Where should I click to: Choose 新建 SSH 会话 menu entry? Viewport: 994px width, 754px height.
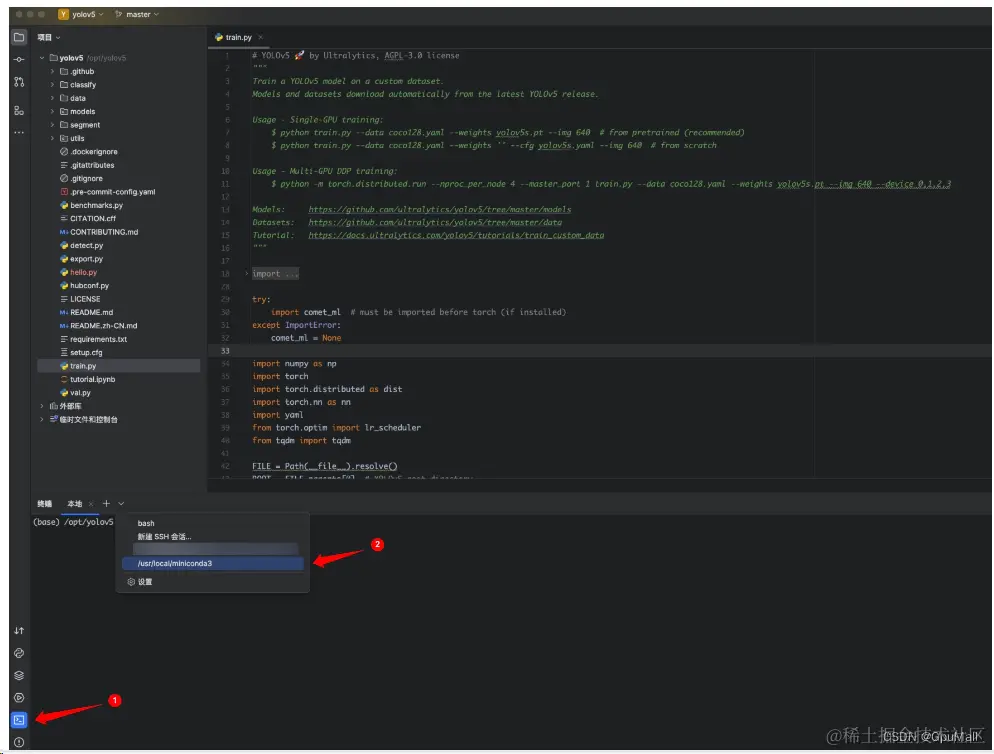pyautogui.click(x=212, y=536)
